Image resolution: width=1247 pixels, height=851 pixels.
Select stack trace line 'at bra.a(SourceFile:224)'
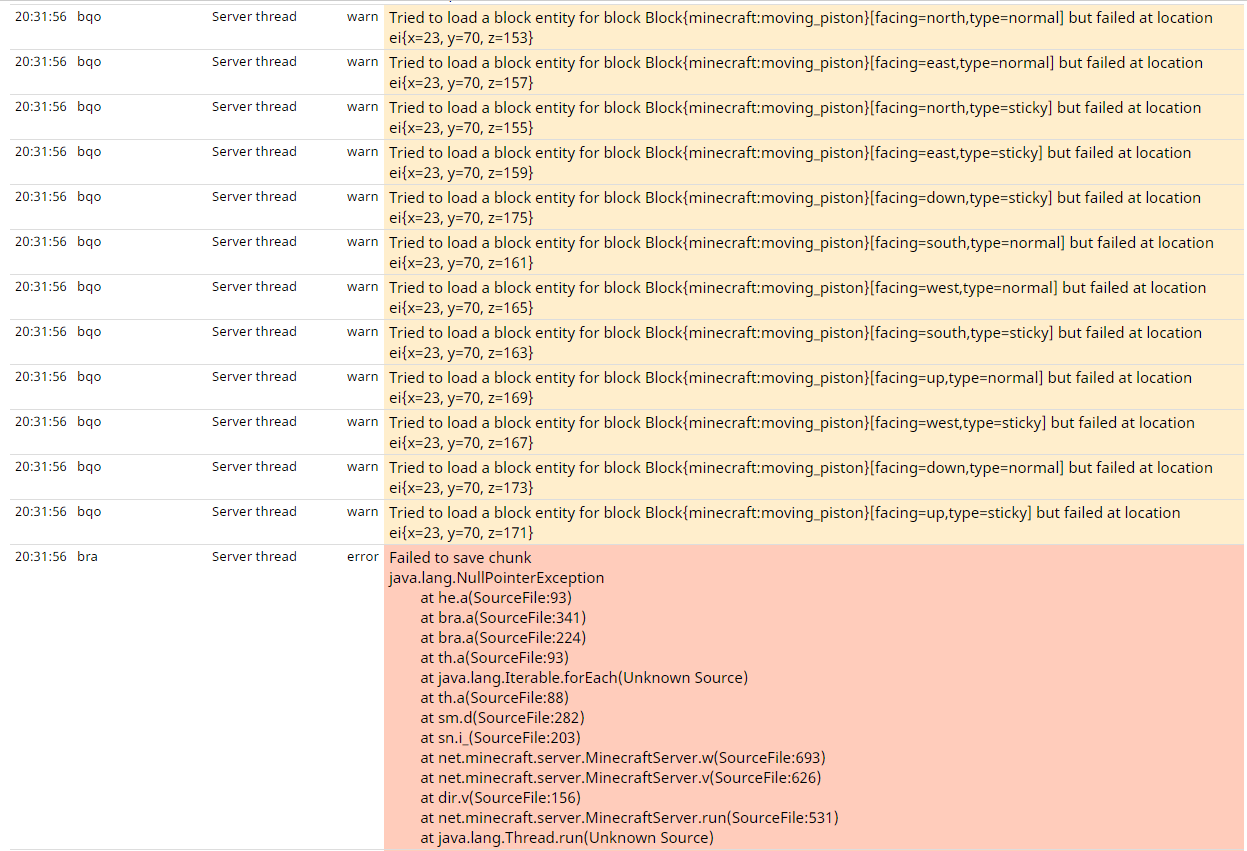503,638
